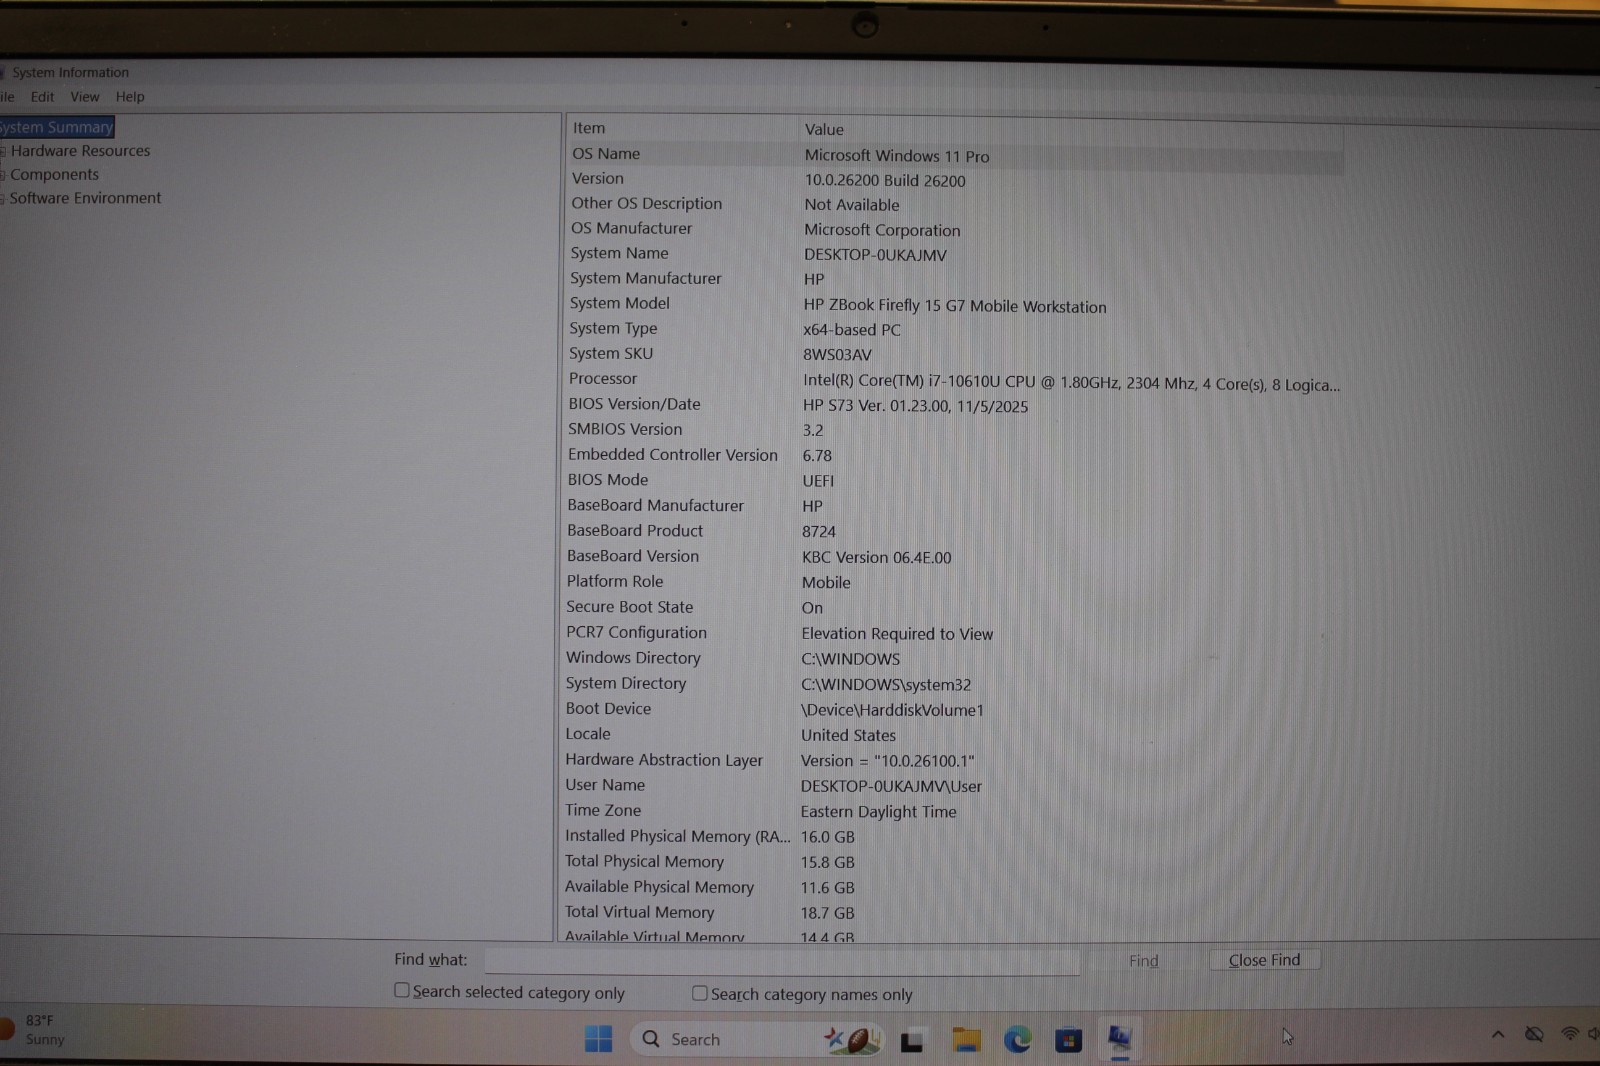Select the Hardware Abstraction Layer row
The width and height of the screenshot is (1600, 1066).
click(x=955, y=760)
